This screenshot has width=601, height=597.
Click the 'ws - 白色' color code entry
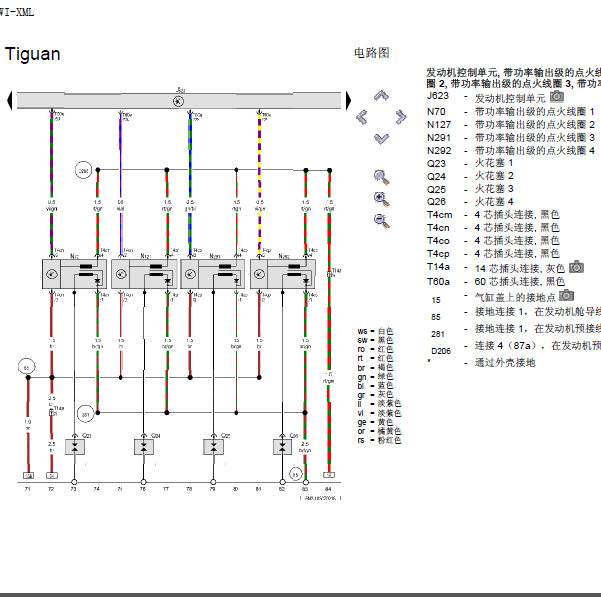pos(375,331)
